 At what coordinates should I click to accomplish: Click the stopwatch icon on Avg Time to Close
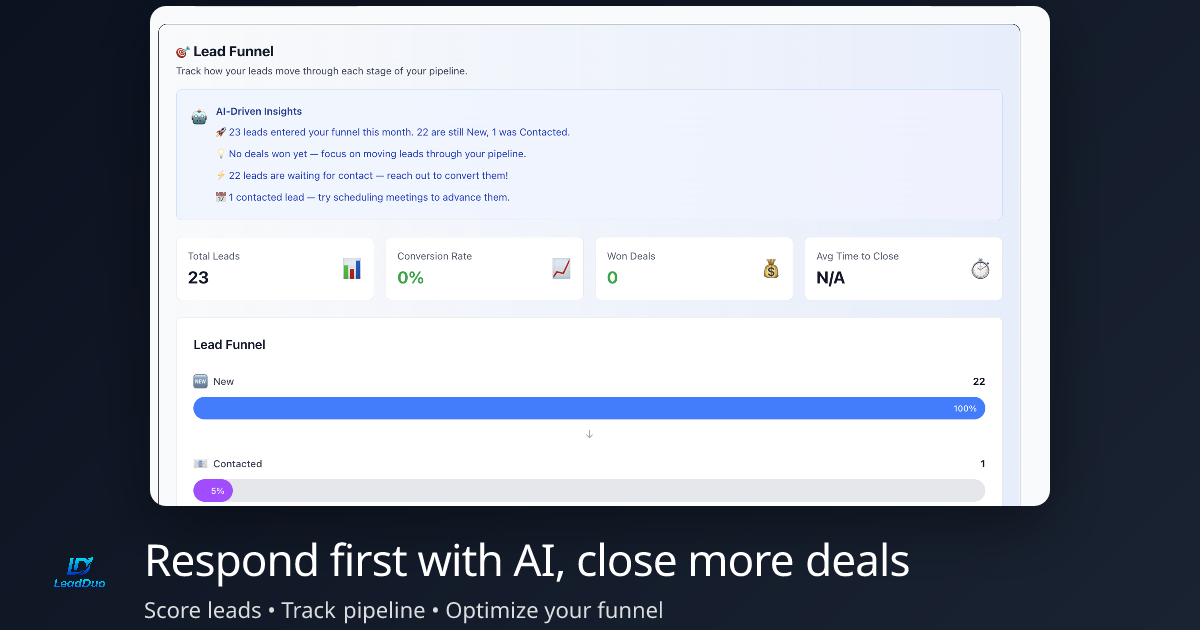979,268
